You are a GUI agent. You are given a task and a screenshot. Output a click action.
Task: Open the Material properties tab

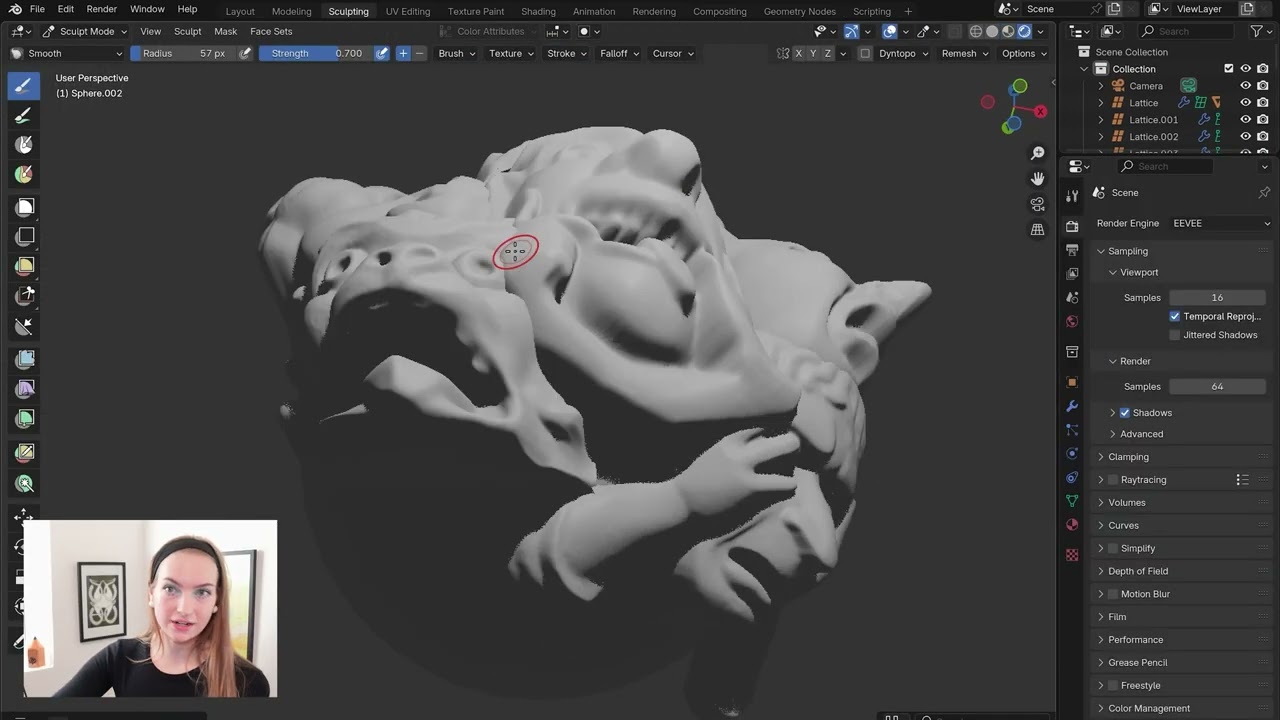tap(1072, 525)
